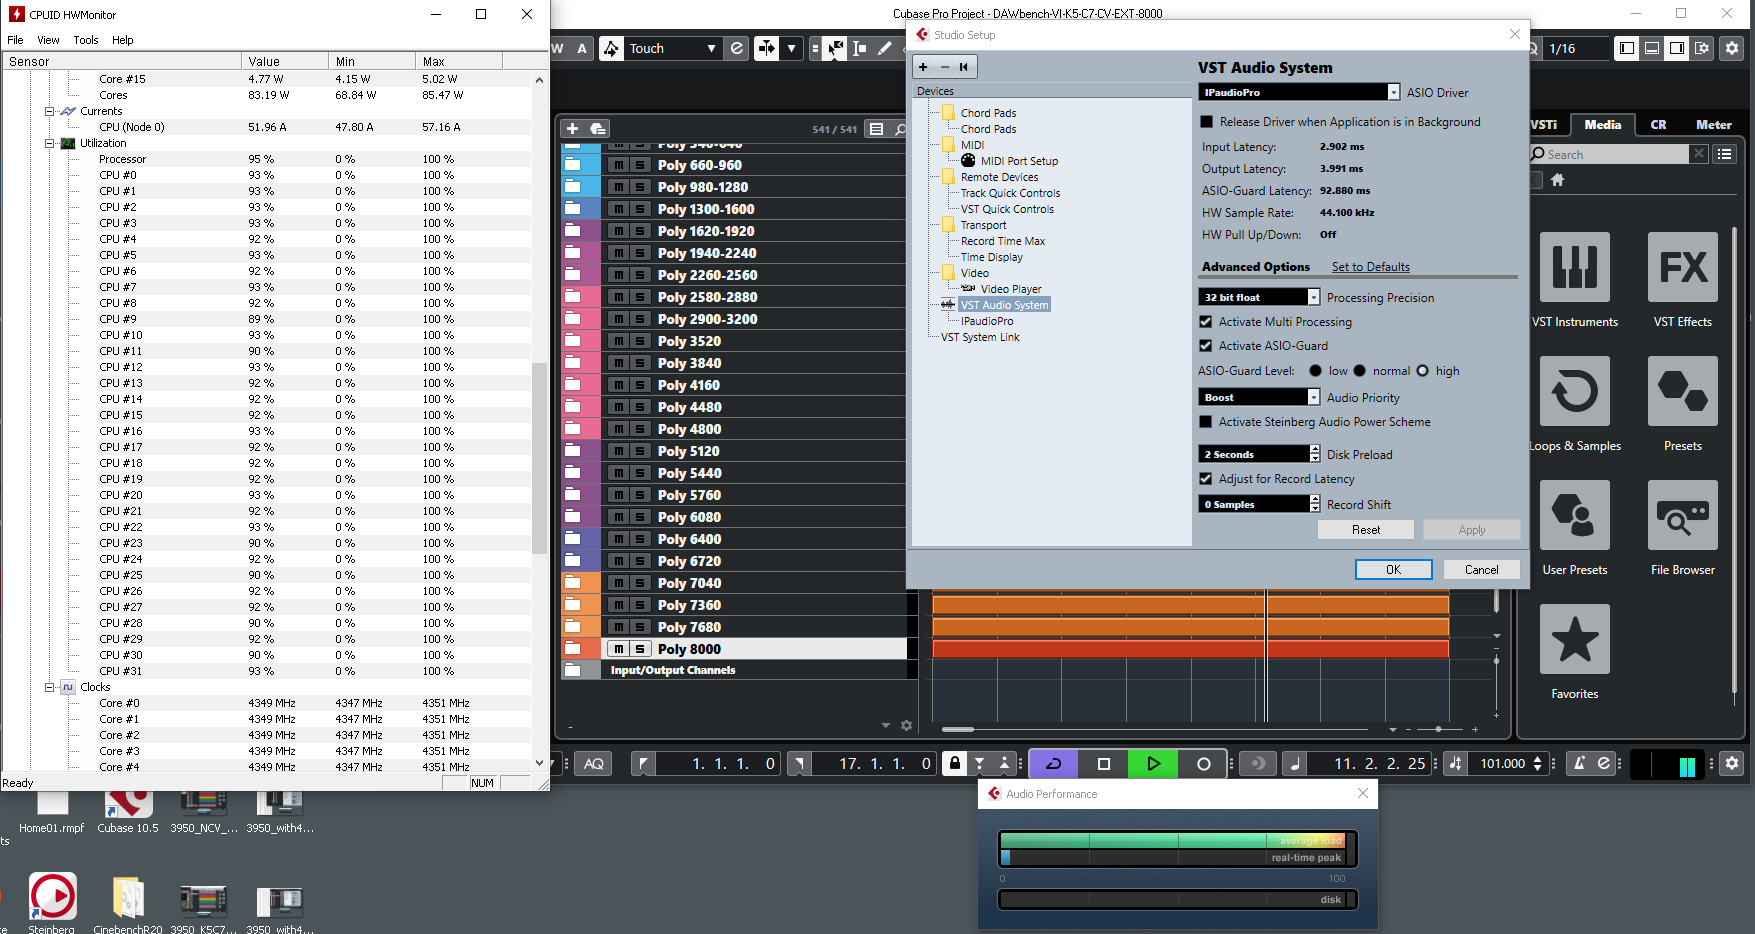Enable Activate Steinberg Audio Power Scheme

(x=1206, y=422)
